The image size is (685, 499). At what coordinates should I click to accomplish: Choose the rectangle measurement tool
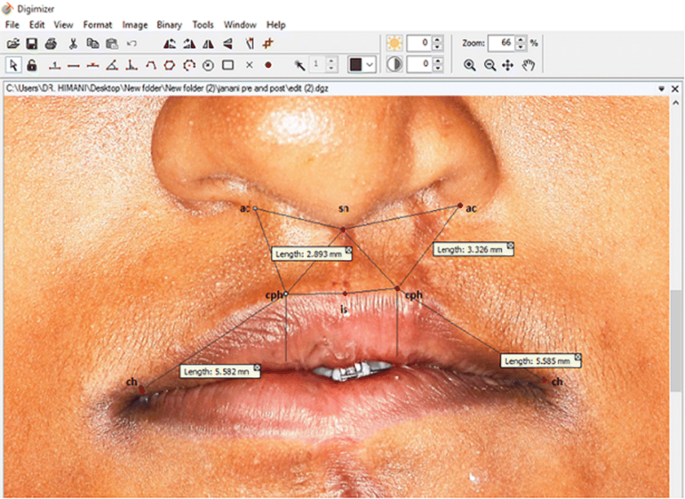[228, 65]
